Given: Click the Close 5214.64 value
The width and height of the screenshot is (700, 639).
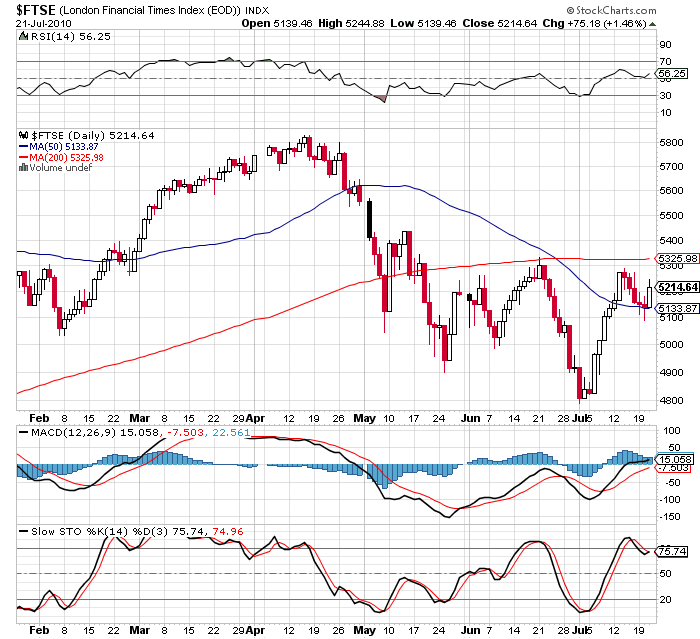Looking at the screenshot, I should click(500, 23).
